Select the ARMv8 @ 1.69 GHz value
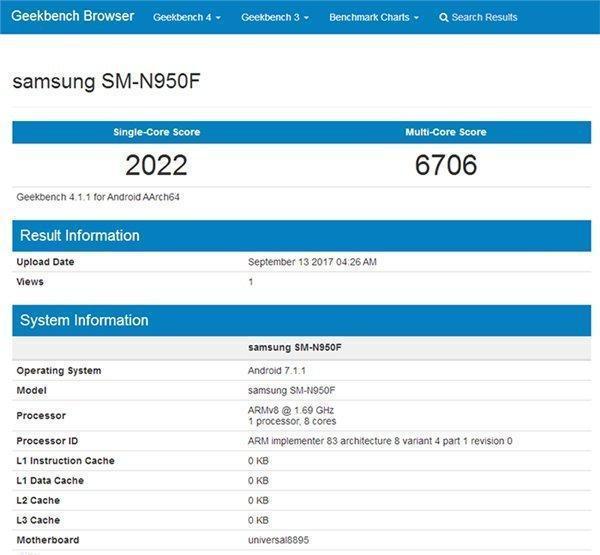This screenshot has height=555, width=600. 291,410
